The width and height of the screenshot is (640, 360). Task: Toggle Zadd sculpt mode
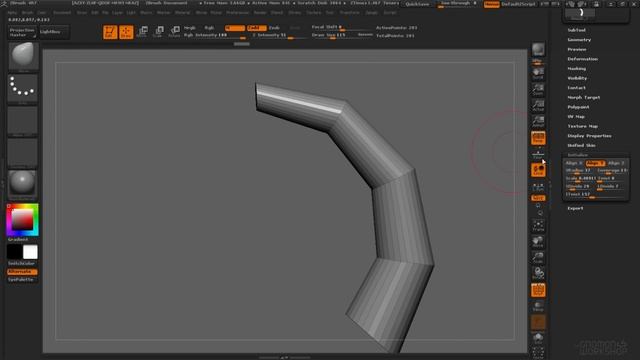[x=256, y=28]
